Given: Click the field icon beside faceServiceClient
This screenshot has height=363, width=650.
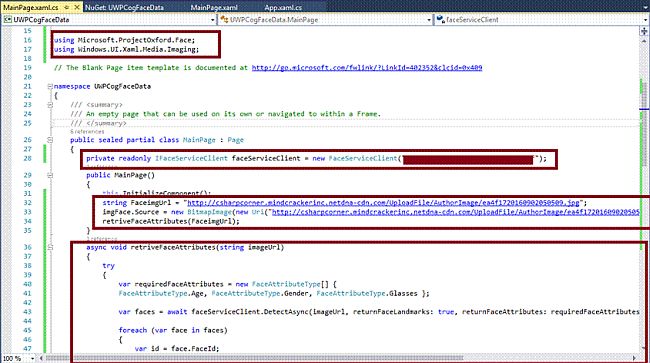Looking at the screenshot, I should pyautogui.click(x=441, y=19).
